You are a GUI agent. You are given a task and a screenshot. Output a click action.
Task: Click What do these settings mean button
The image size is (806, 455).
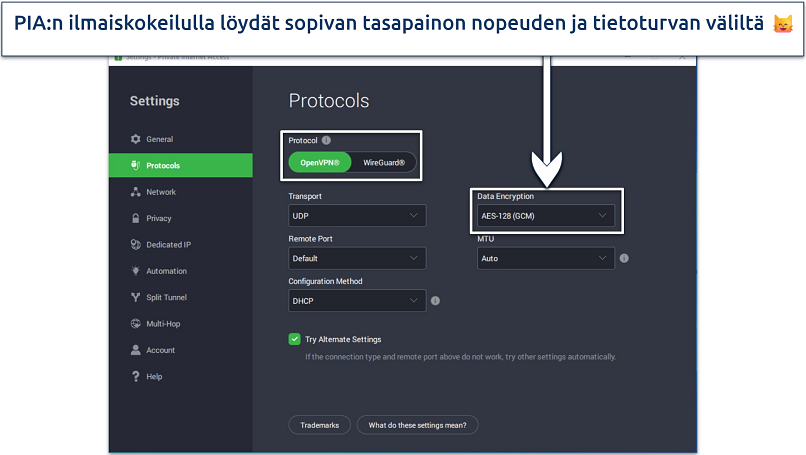418,425
